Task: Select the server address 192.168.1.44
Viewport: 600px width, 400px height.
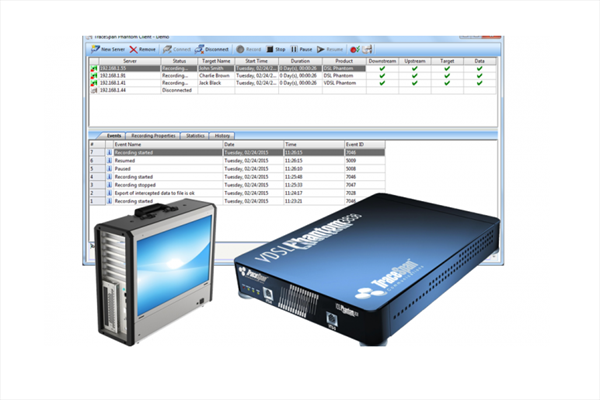Action: (130, 90)
